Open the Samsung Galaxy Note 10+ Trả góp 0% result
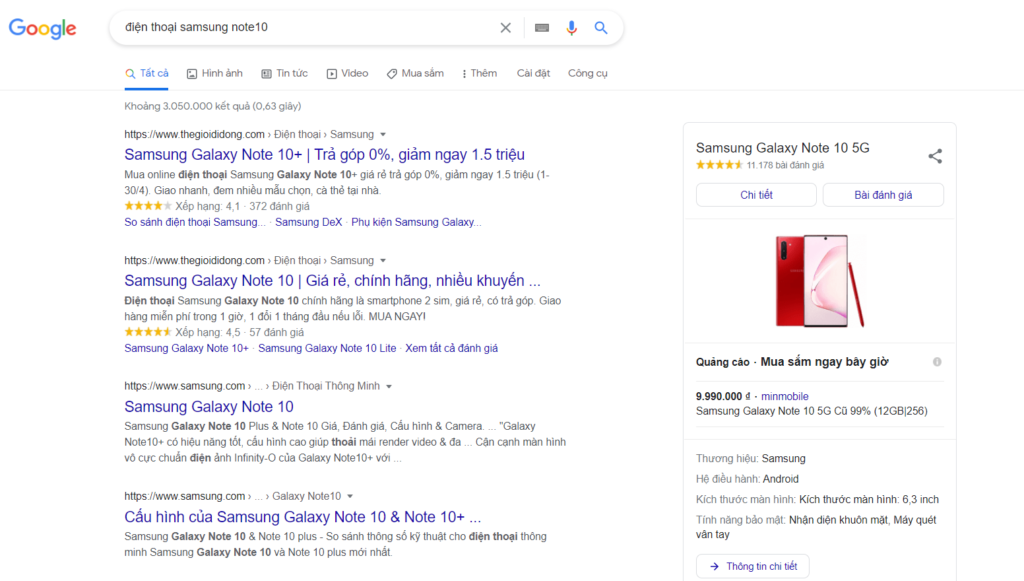The image size is (1024, 581). coord(325,155)
